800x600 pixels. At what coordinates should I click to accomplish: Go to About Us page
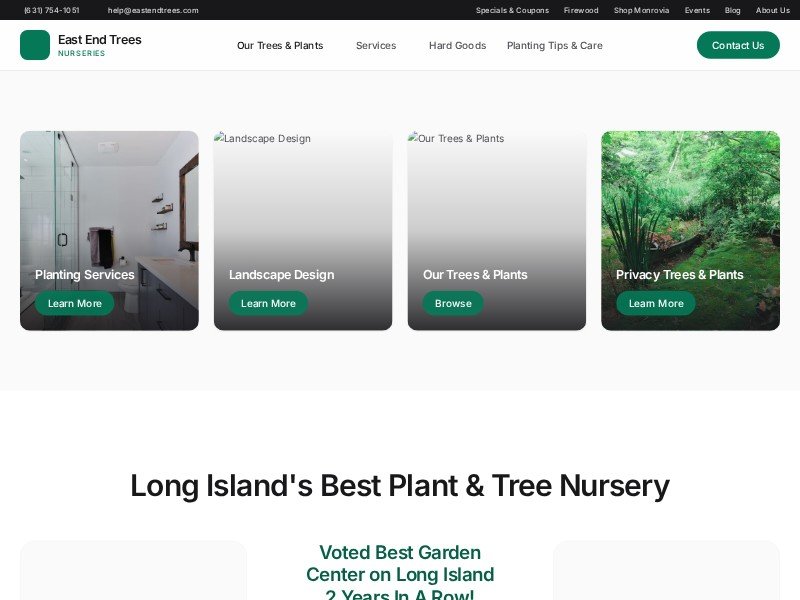click(x=772, y=10)
